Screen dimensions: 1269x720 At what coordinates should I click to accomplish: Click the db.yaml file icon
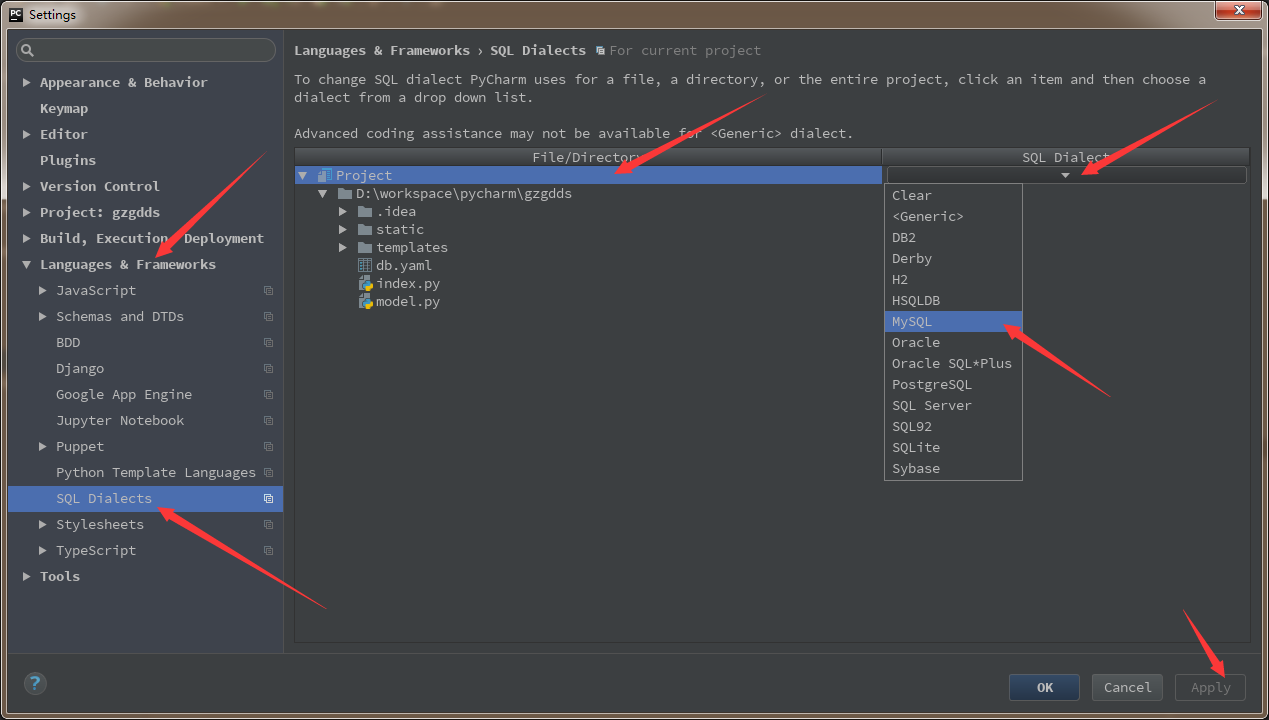point(365,266)
